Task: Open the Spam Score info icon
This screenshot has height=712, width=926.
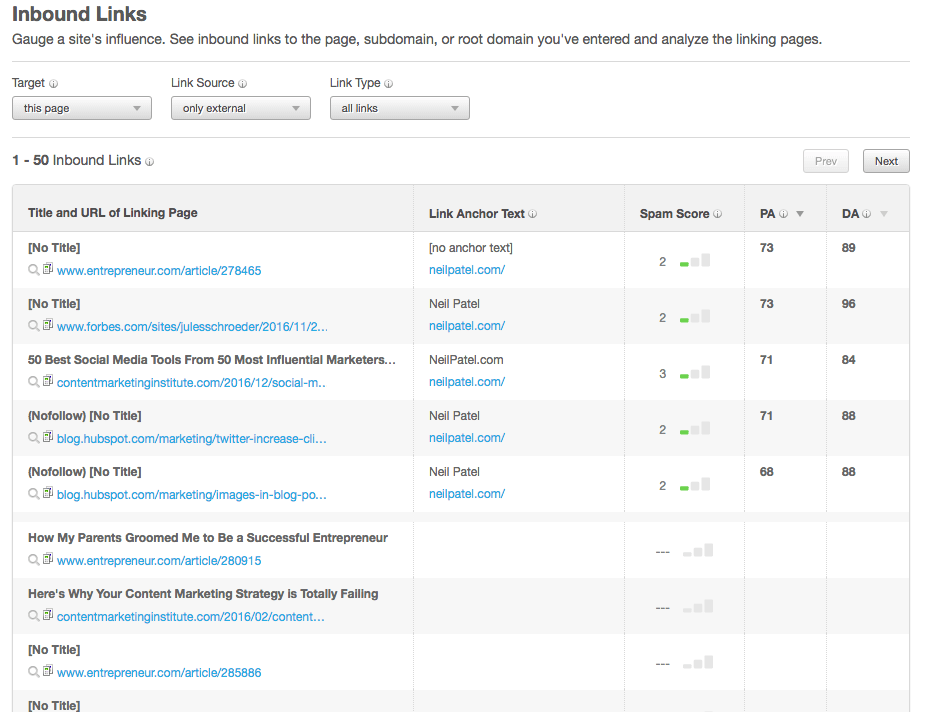Action: (x=717, y=214)
